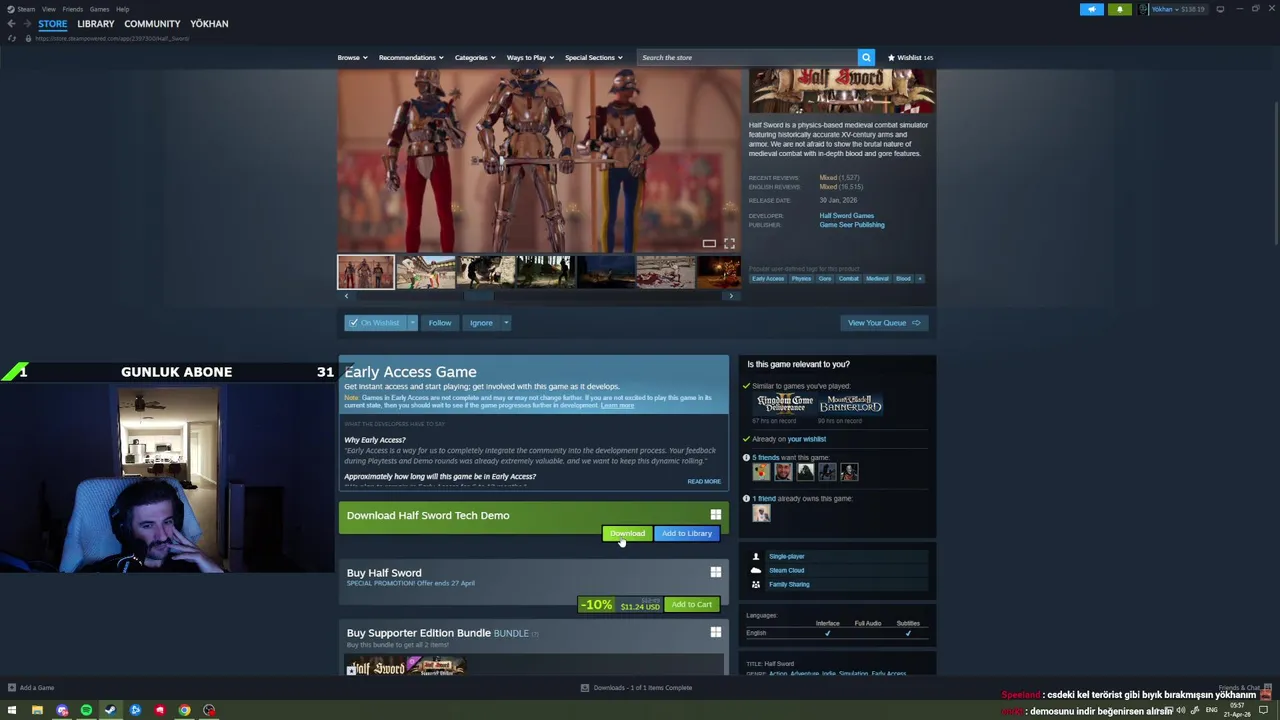
Task: Open the Game Seer Publishing link
Action: pos(852,224)
